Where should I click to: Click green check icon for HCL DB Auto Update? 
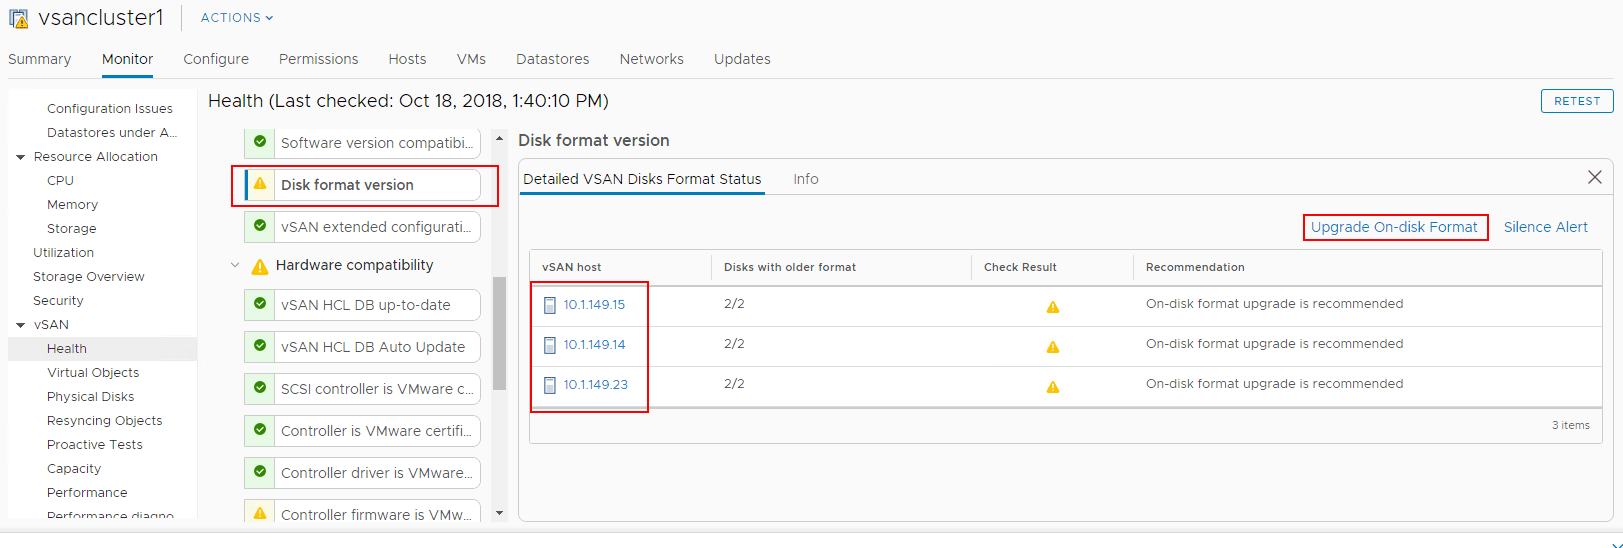[260, 346]
